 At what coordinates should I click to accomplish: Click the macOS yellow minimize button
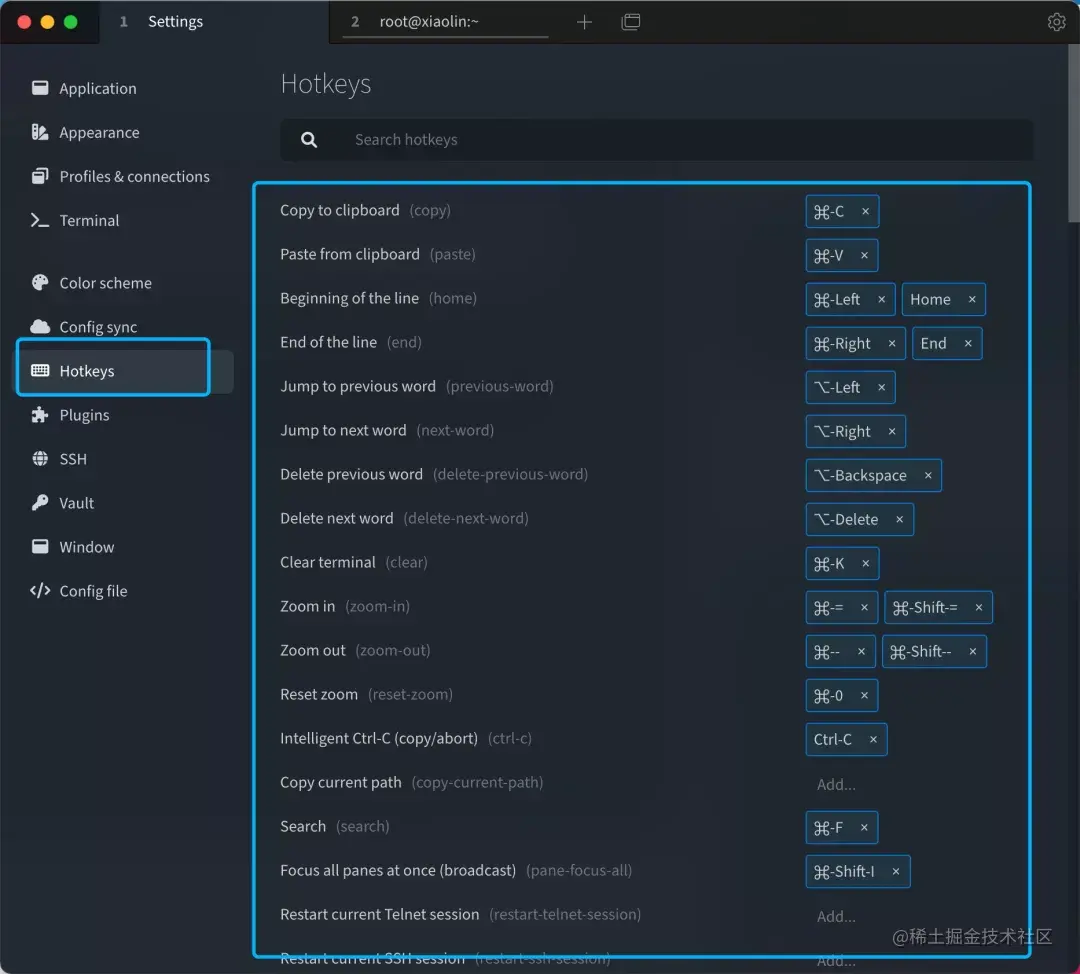(x=47, y=22)
